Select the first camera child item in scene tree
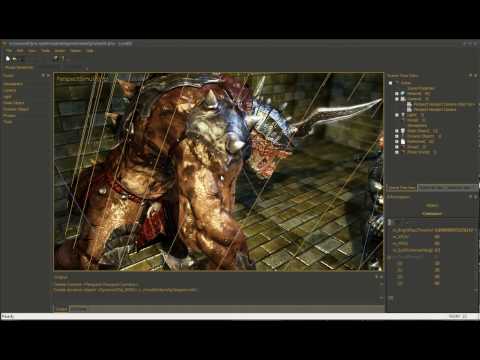The image size is (480, 360). (445, 104)
